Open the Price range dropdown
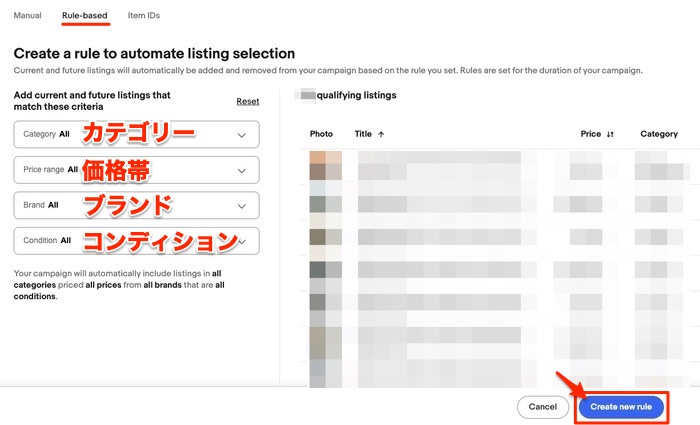The width and height of the screenshot is (700, 425). pos(137,170)
